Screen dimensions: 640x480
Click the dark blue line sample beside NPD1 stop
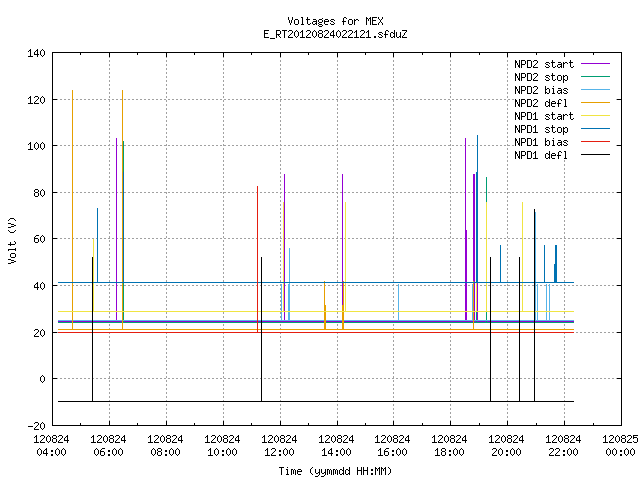point(595,129)
